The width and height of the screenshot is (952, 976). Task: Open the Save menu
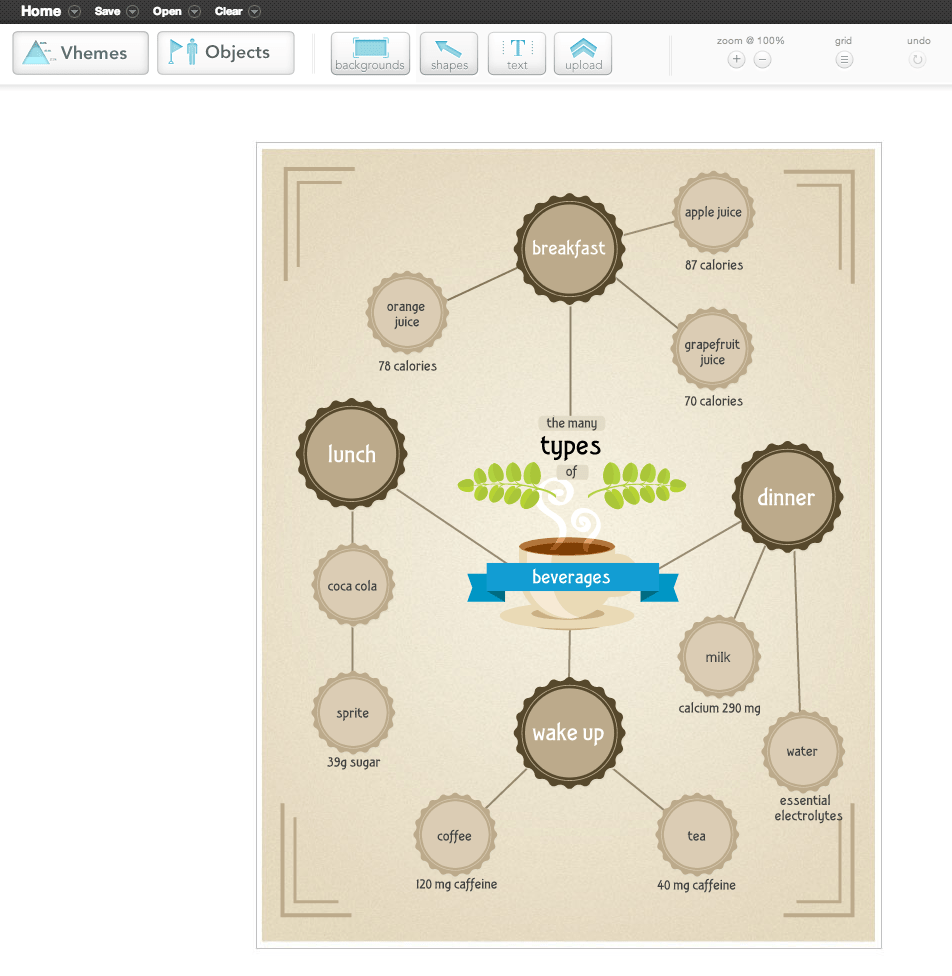[x=107, y=11]
